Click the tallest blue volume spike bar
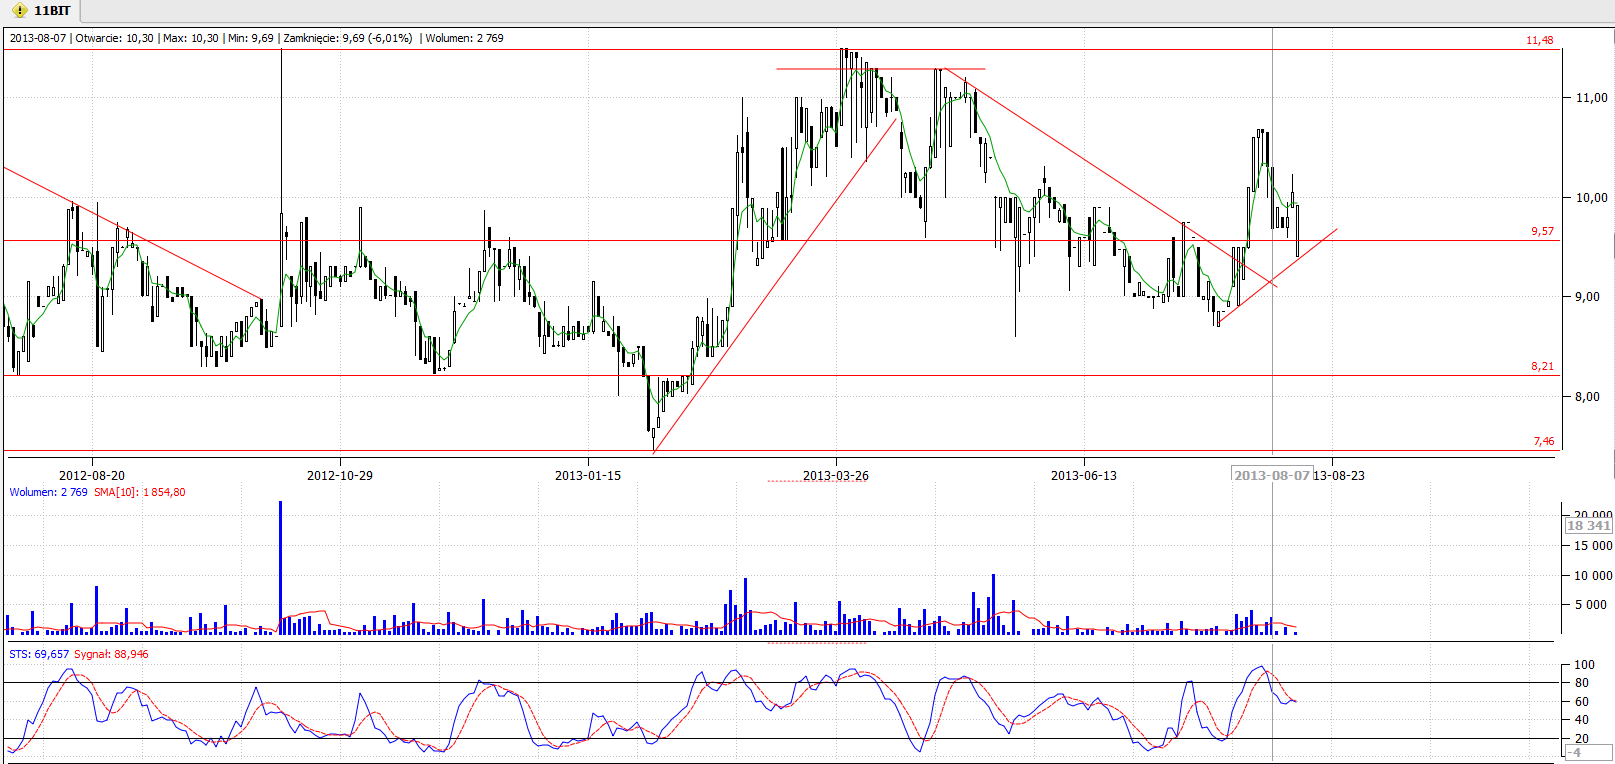The height and width of the screenshot is (764, 1615). (280, 567)
